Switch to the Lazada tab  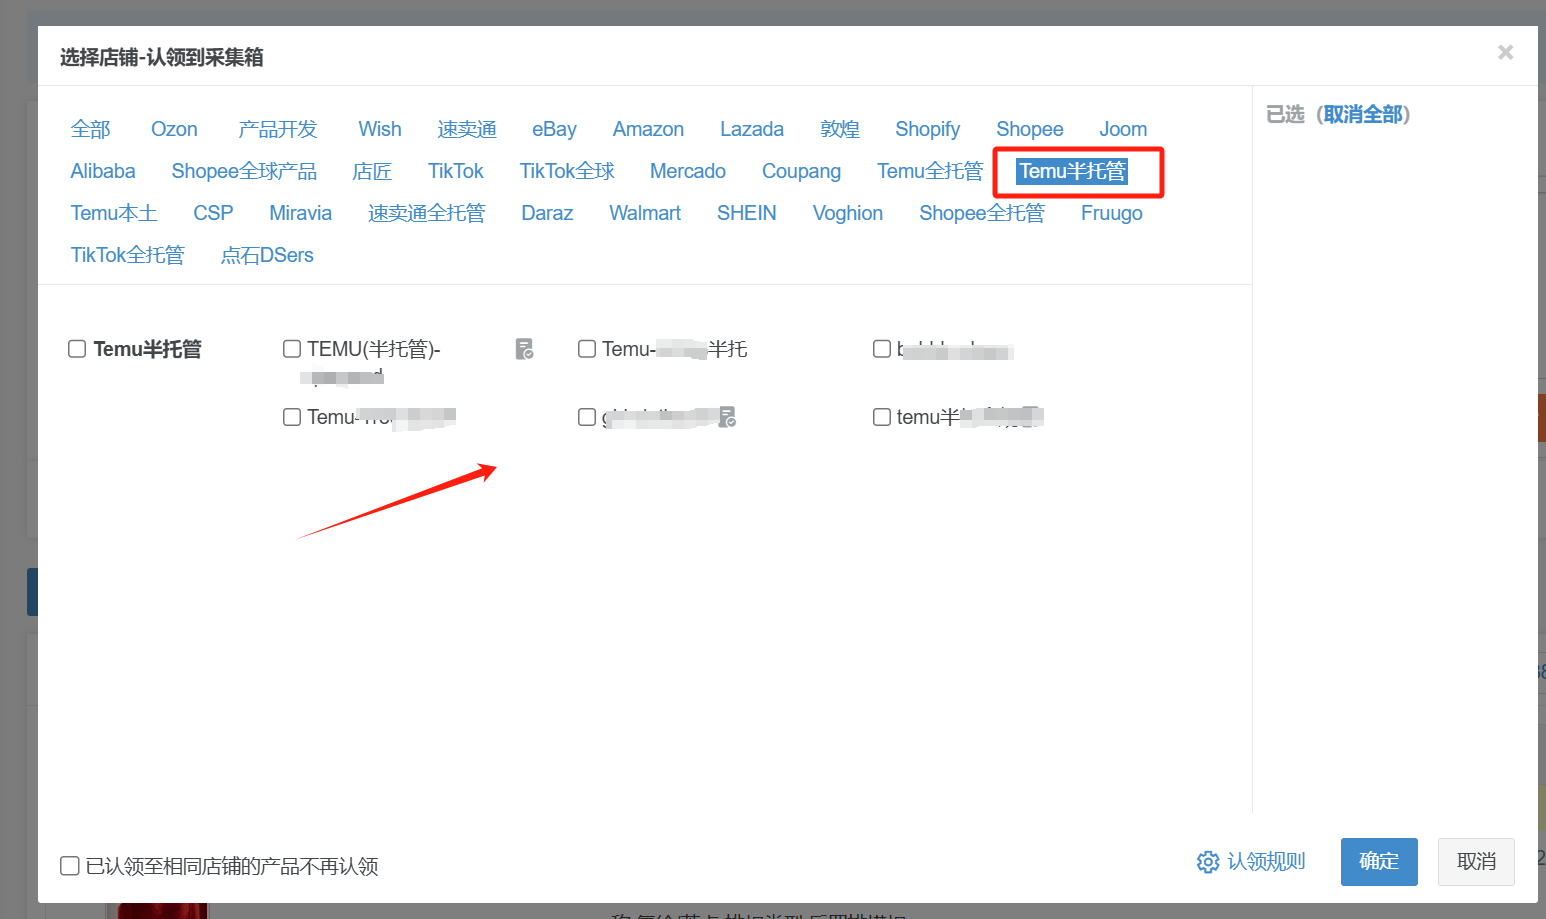(x=752, y=129)
